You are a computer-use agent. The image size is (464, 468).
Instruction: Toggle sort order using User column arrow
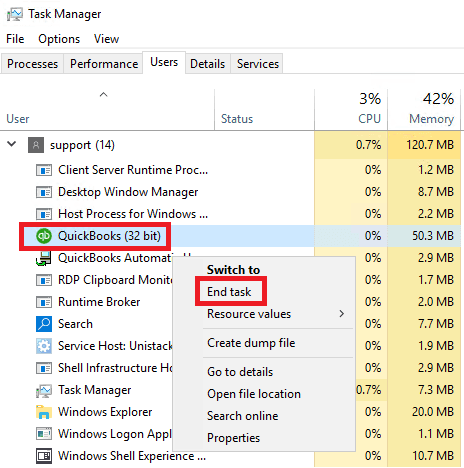[x=104, y=95]
